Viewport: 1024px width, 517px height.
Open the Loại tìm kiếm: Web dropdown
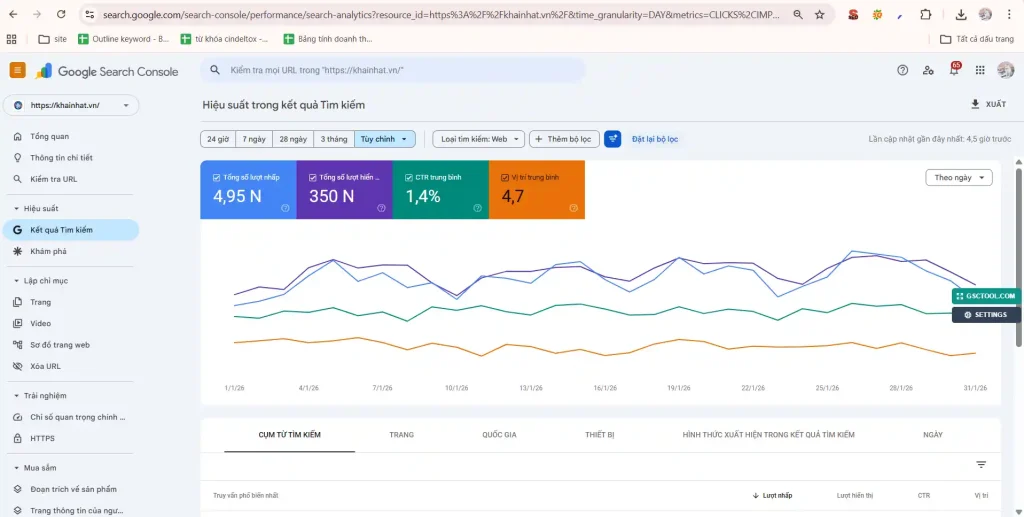click(x=479, y=139)
